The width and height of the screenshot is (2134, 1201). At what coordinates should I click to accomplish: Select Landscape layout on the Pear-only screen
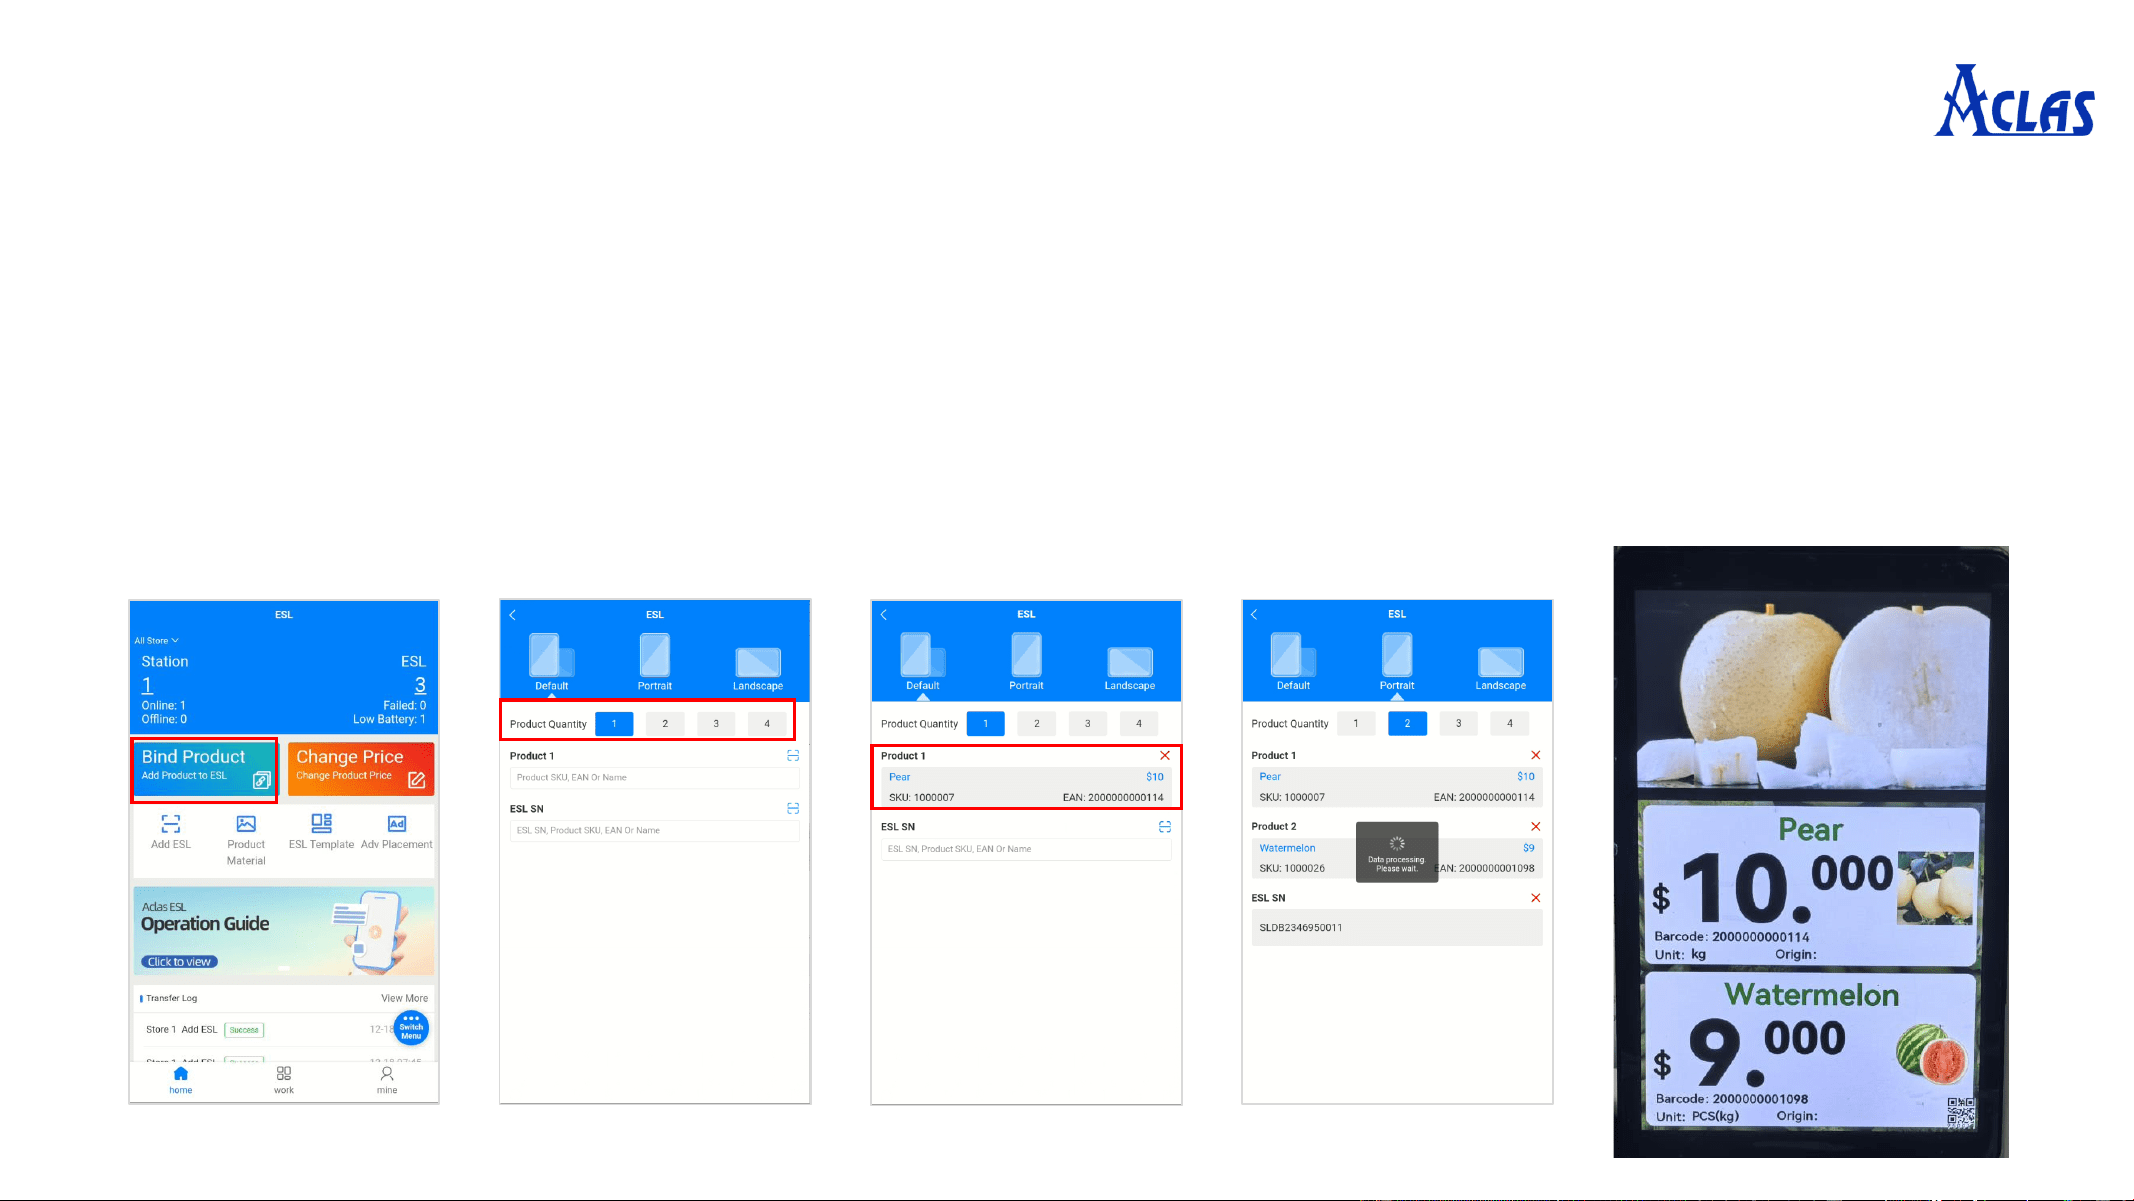pyautogui.click(x=1130, y=668)
